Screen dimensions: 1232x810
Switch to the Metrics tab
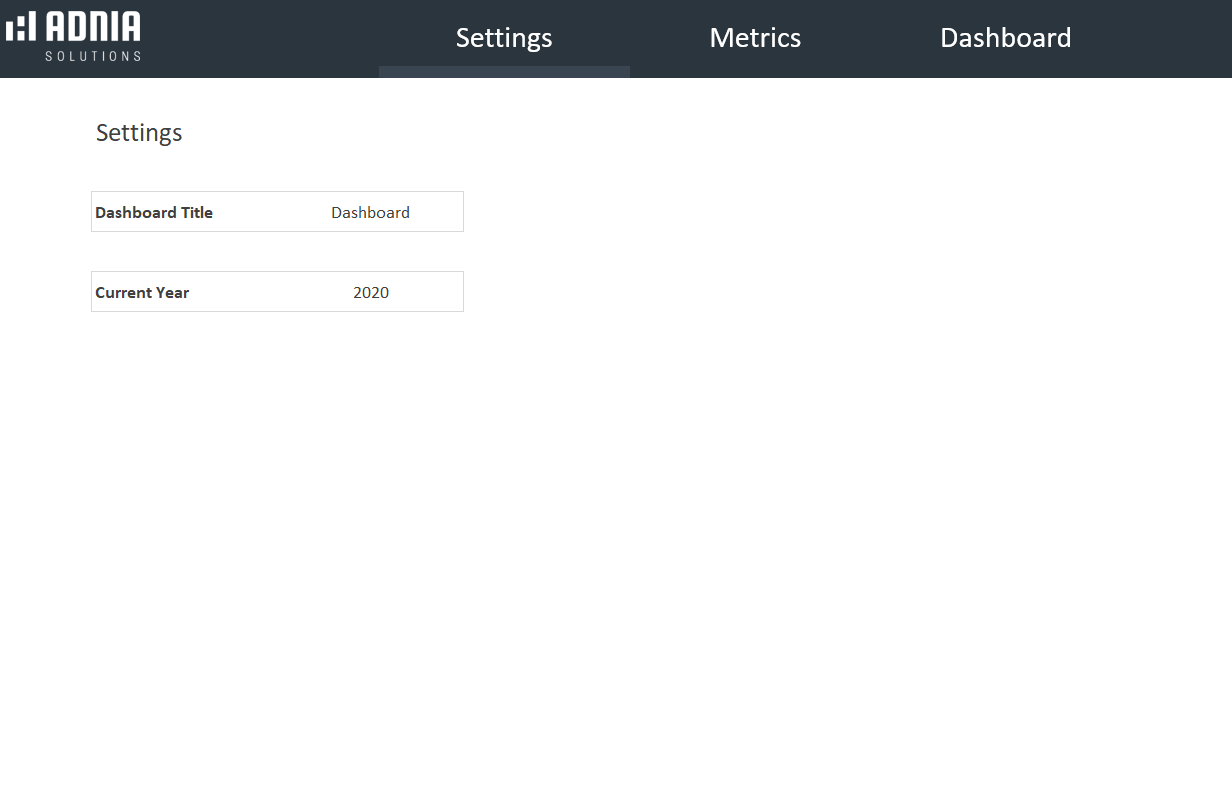click(755, 37)
